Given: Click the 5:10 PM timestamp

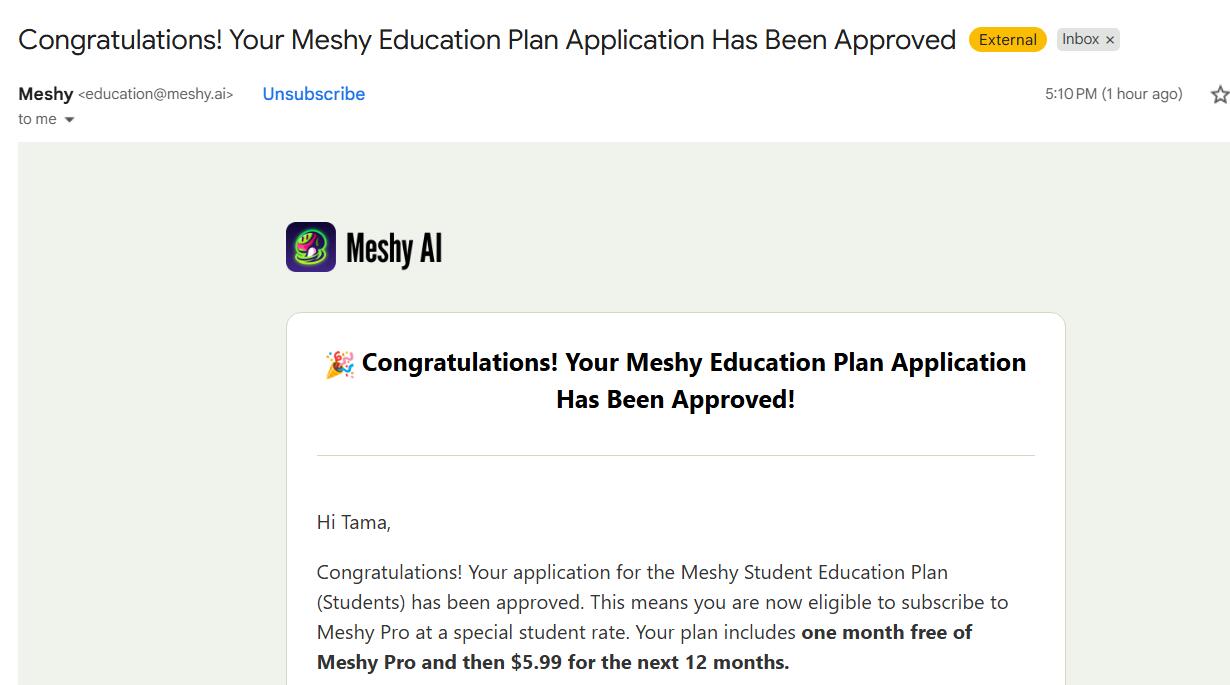Looking at the screenshot, I should [1113, 94].
